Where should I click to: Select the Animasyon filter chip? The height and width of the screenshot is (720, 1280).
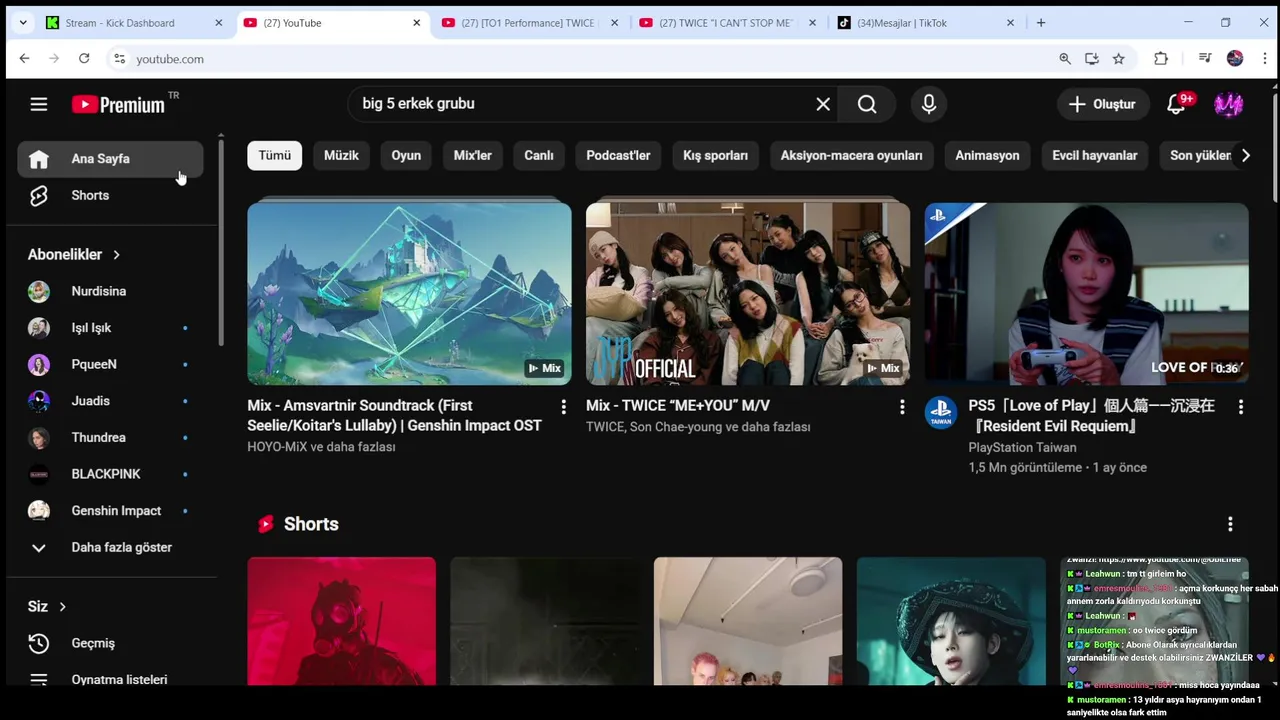pyautogui.click(x=987, y=155)
